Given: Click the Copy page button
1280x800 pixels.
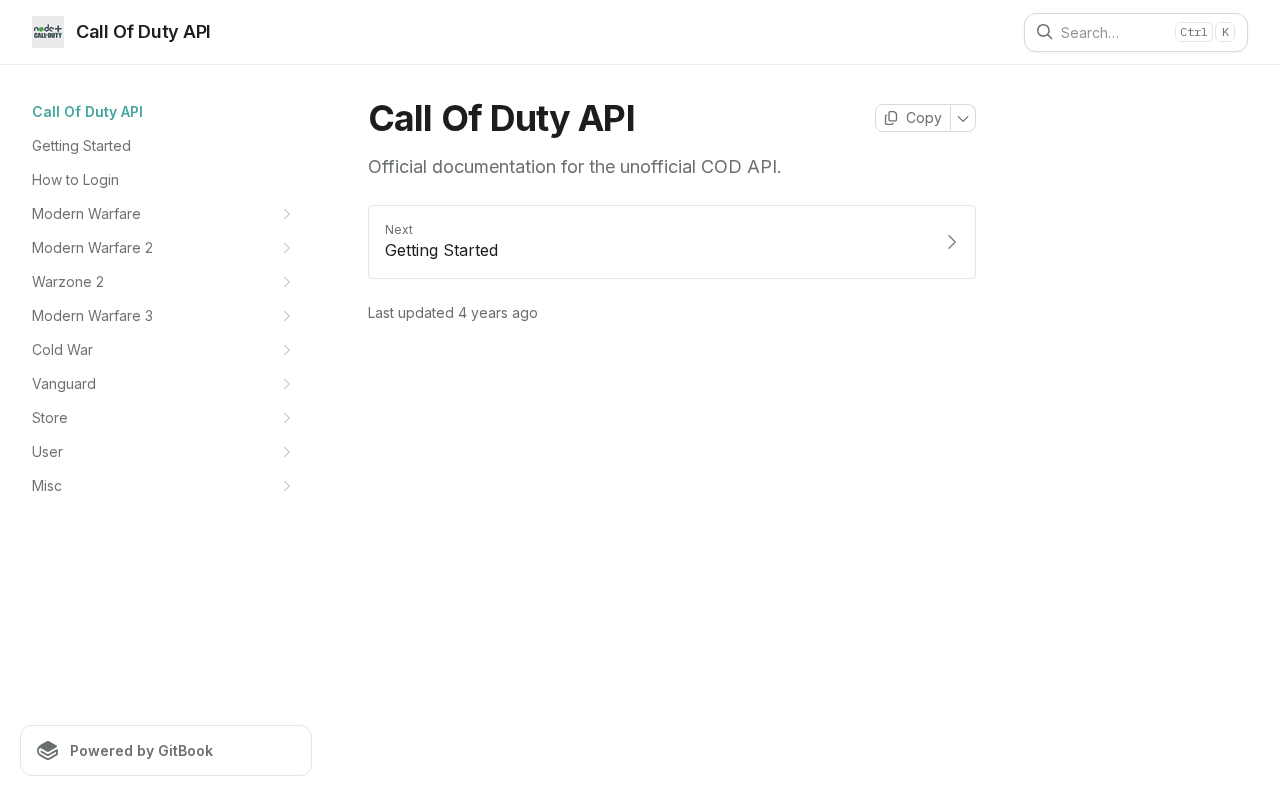Looking at the screenshot, I should [x=913, y=118].
